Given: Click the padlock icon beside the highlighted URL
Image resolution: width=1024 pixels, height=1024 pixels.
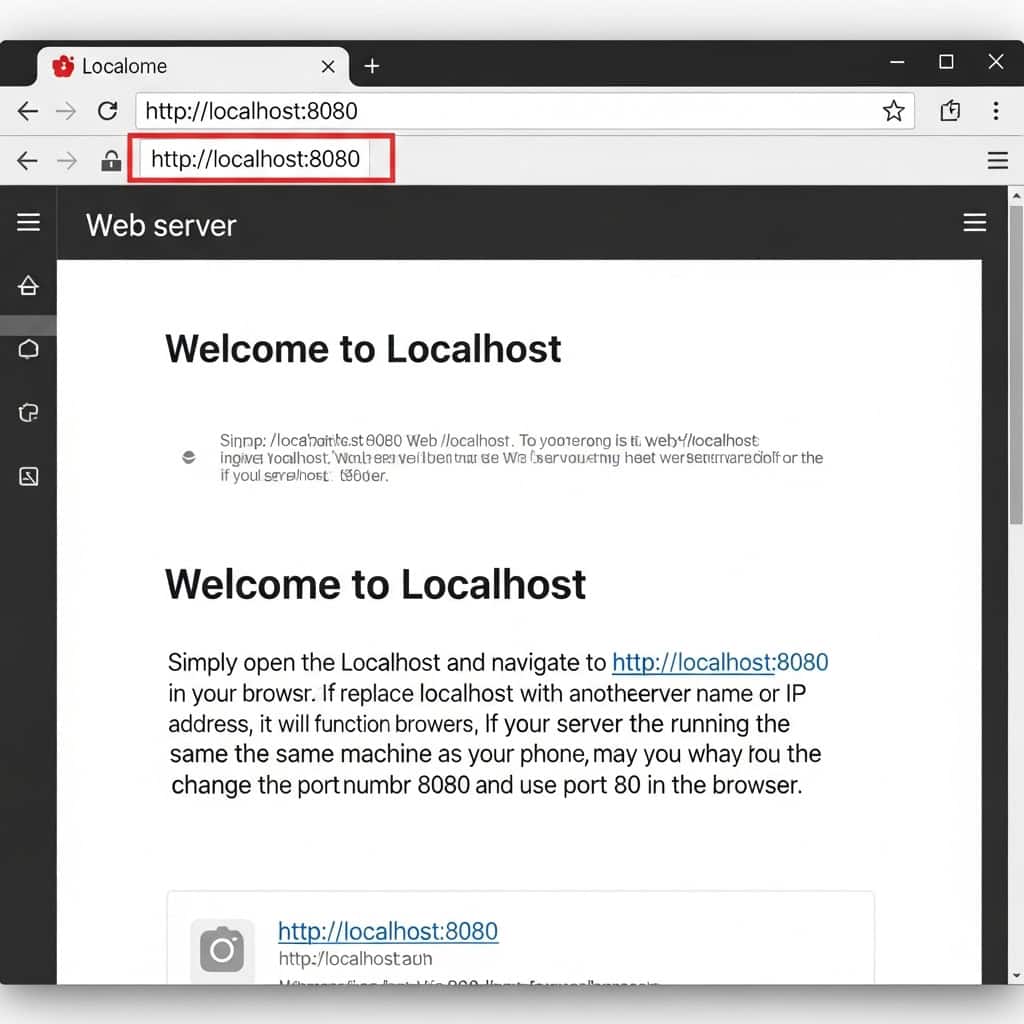Looking at the screenshot, I should click(x=111, y=160).
